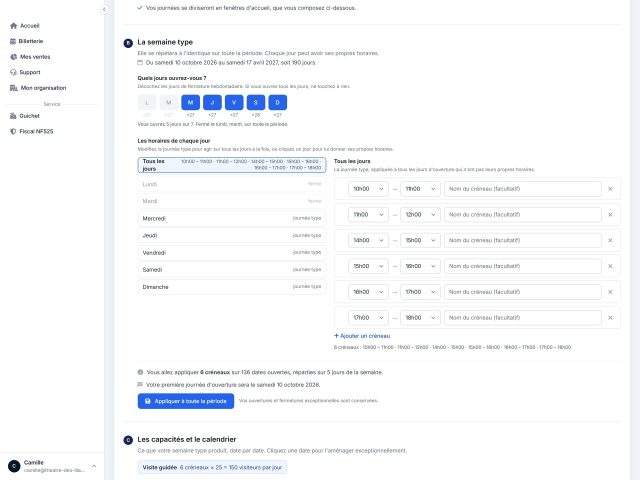This screenshot has width=640, height=480.
Task: Click the shield icon beside Fiscal NF525
Action: [x=13, y=131]
